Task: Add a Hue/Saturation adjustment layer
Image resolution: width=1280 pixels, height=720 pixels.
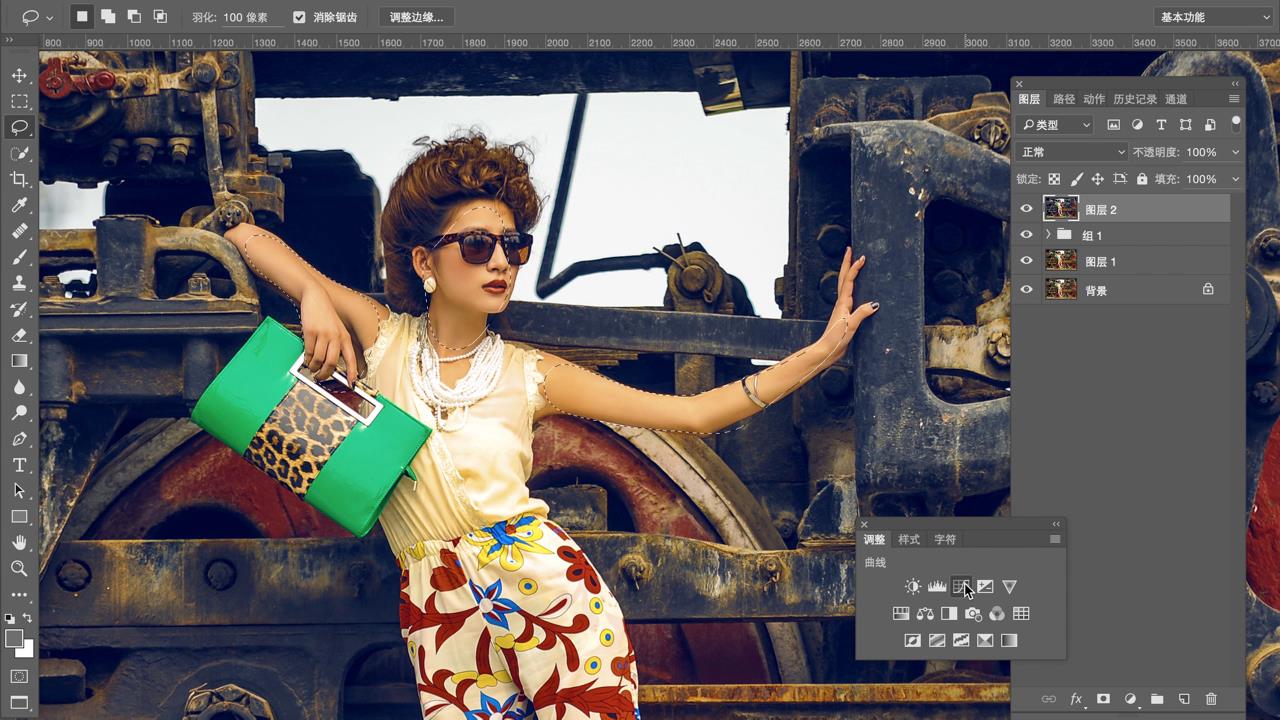Action: [x=901, y=614]
